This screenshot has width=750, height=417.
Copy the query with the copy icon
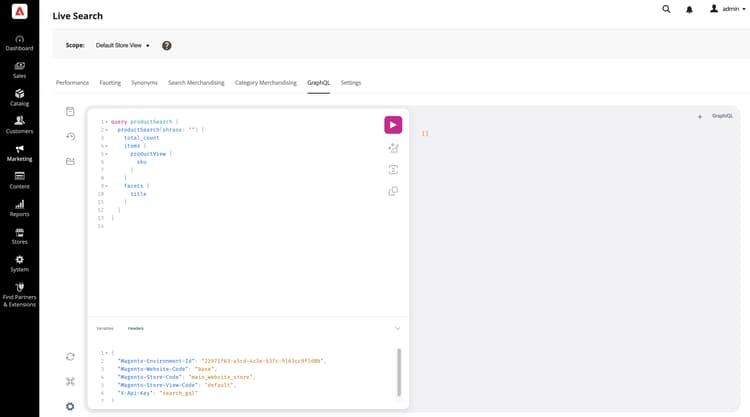click(x=393, y=191)
